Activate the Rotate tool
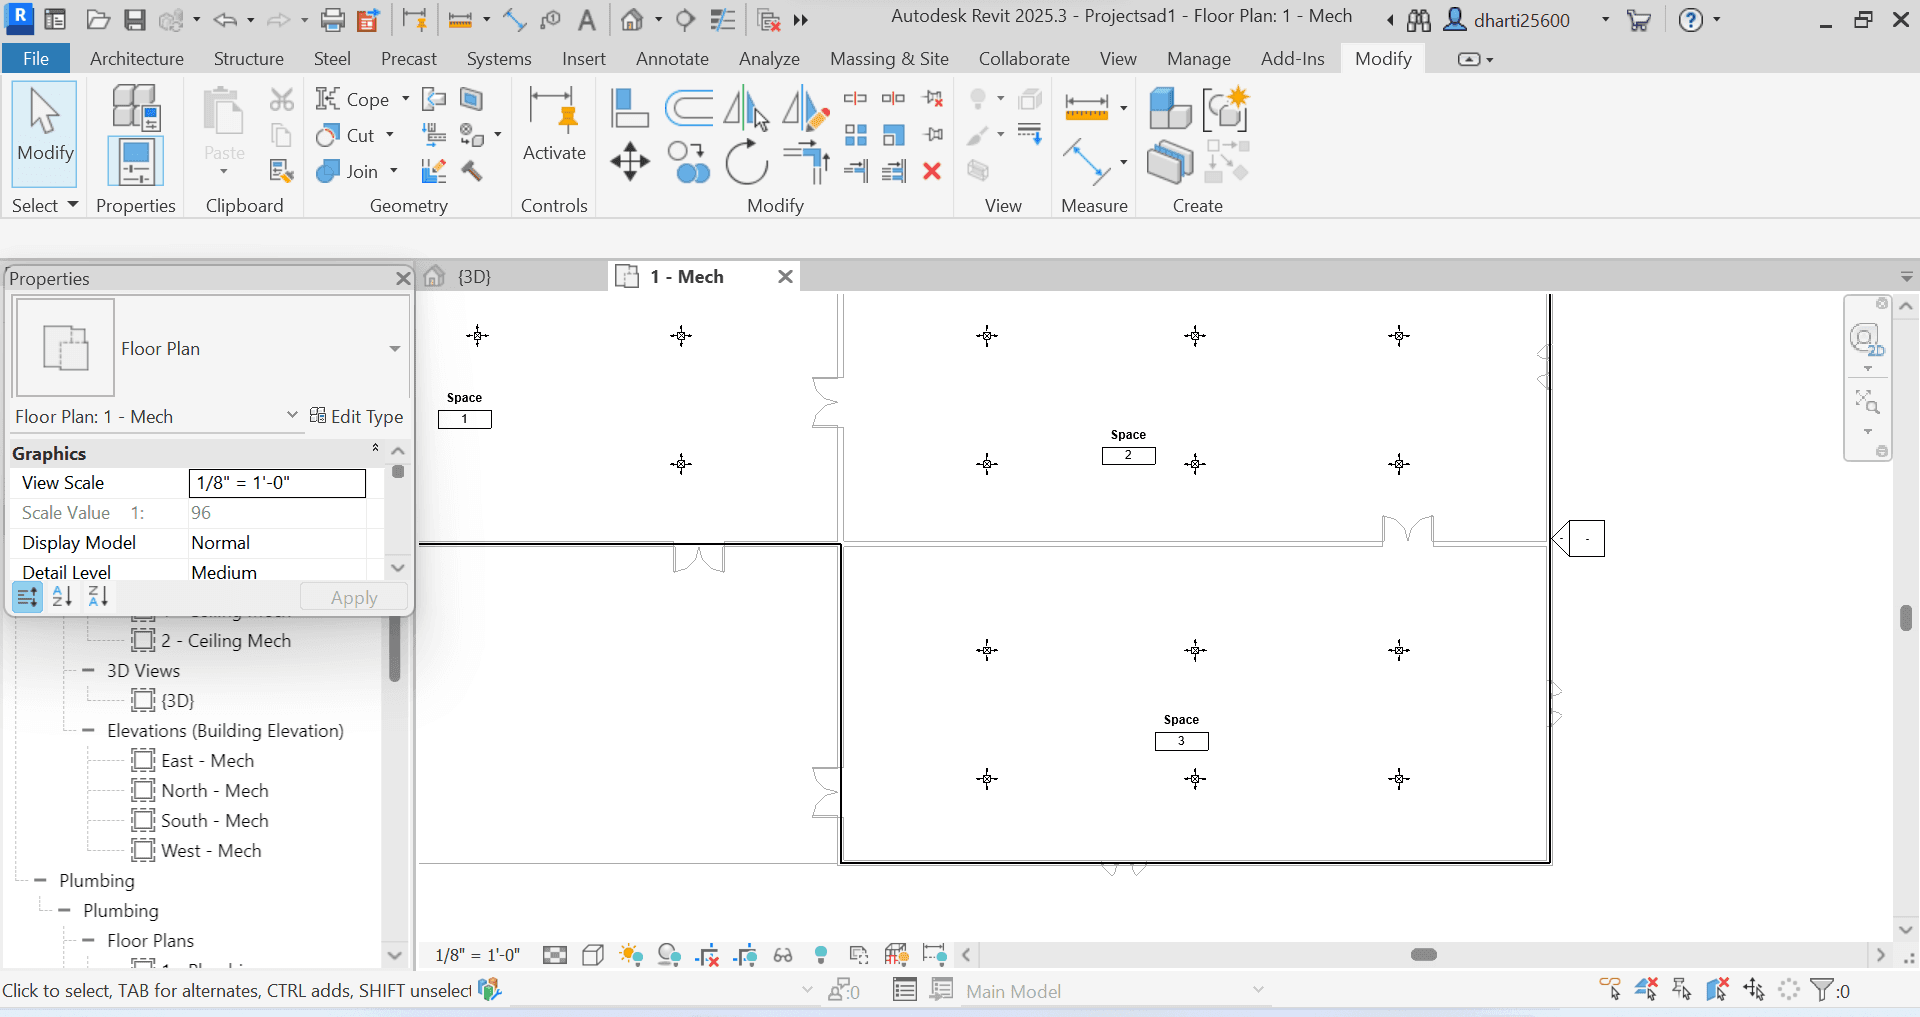 click(x=747, y=163)
